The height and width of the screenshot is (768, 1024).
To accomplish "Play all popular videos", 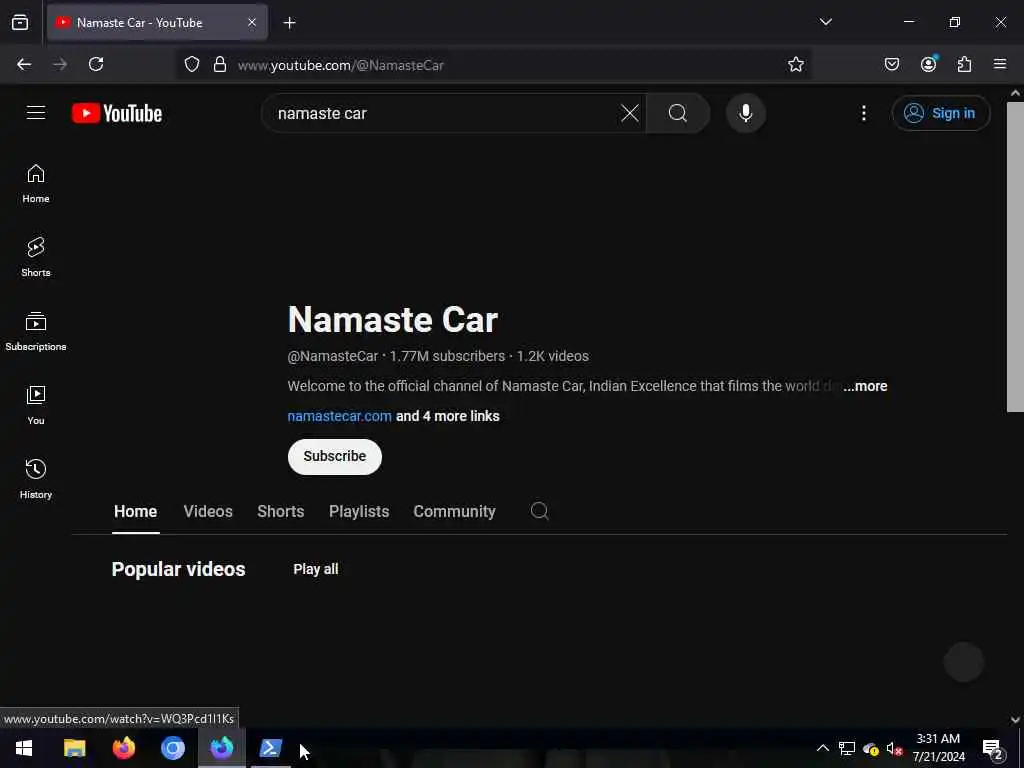I will [x=315, y=569].
